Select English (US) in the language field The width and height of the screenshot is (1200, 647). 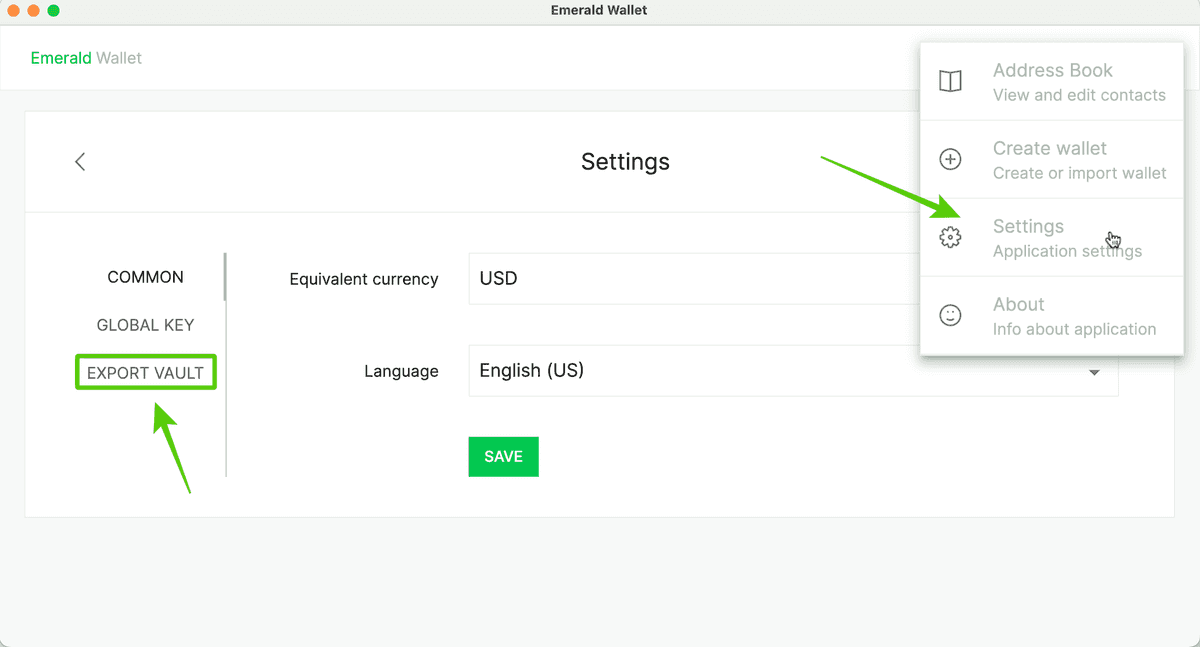(600, 370)
